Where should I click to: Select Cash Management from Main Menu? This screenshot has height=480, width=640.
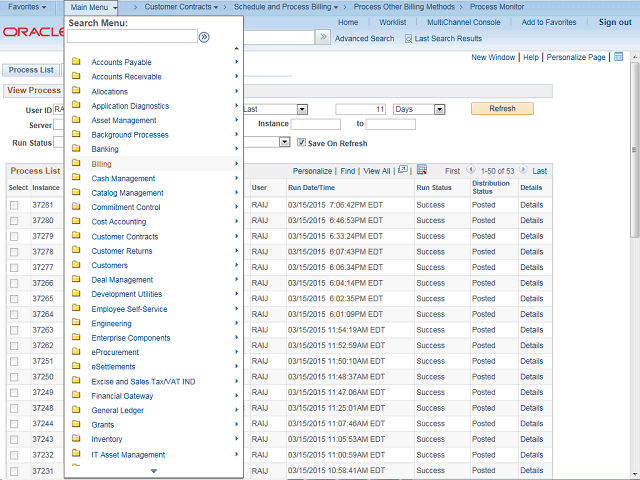(x=123, y=178)
